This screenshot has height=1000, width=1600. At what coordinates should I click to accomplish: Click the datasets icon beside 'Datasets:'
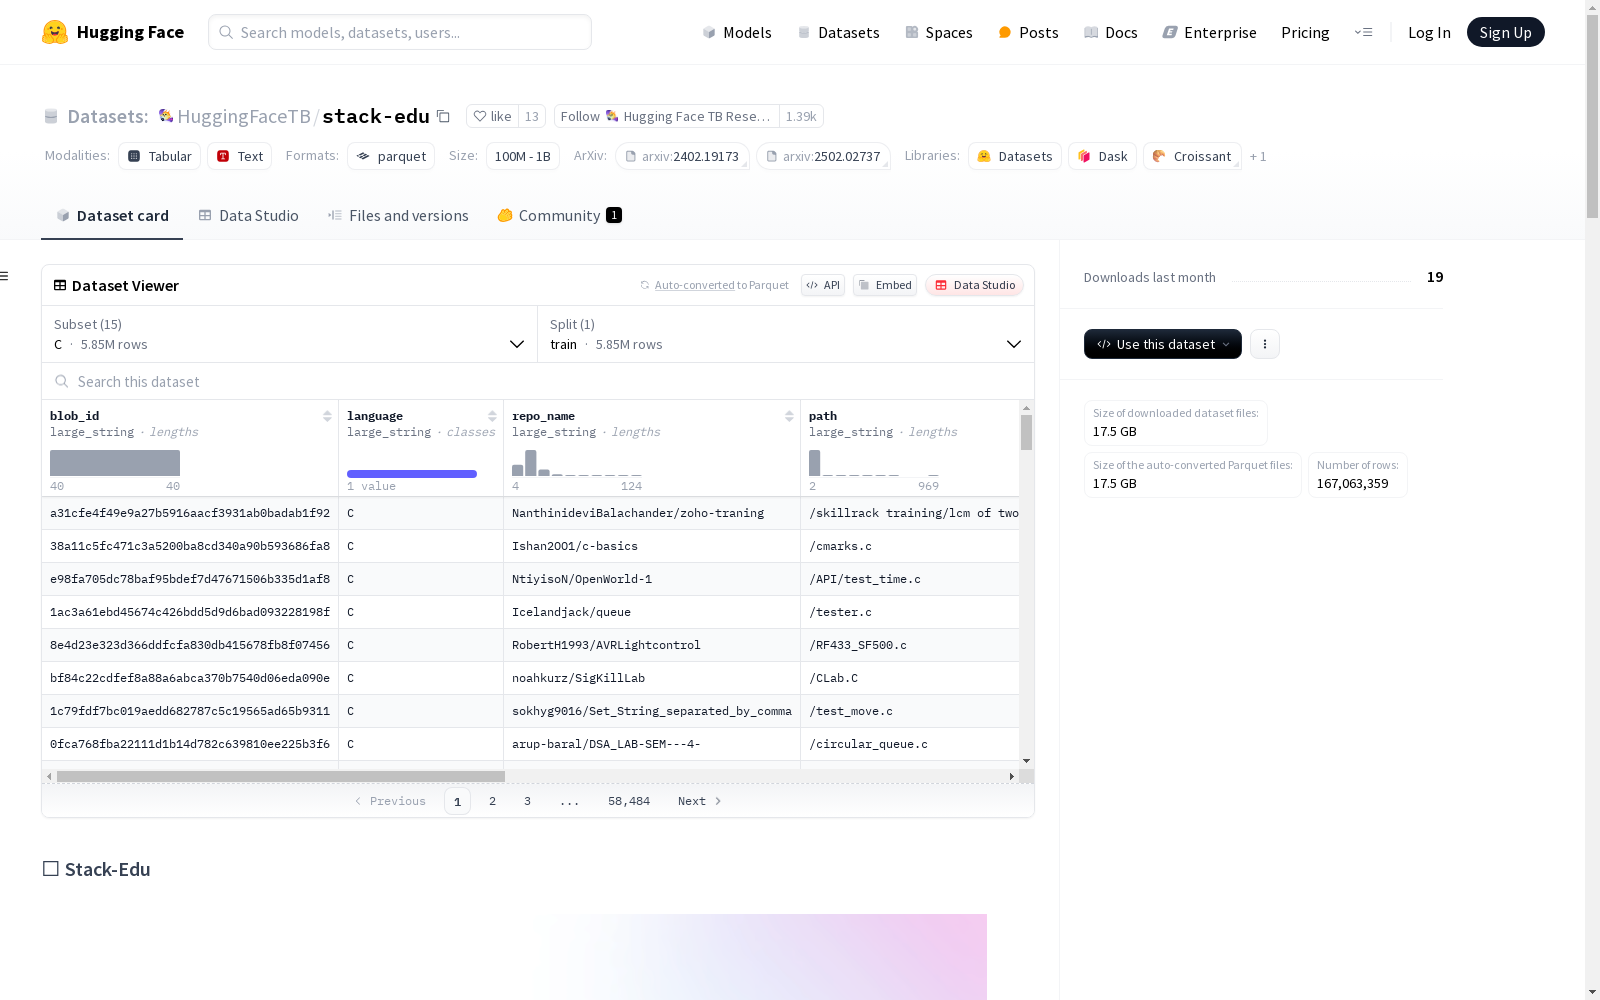51,116
